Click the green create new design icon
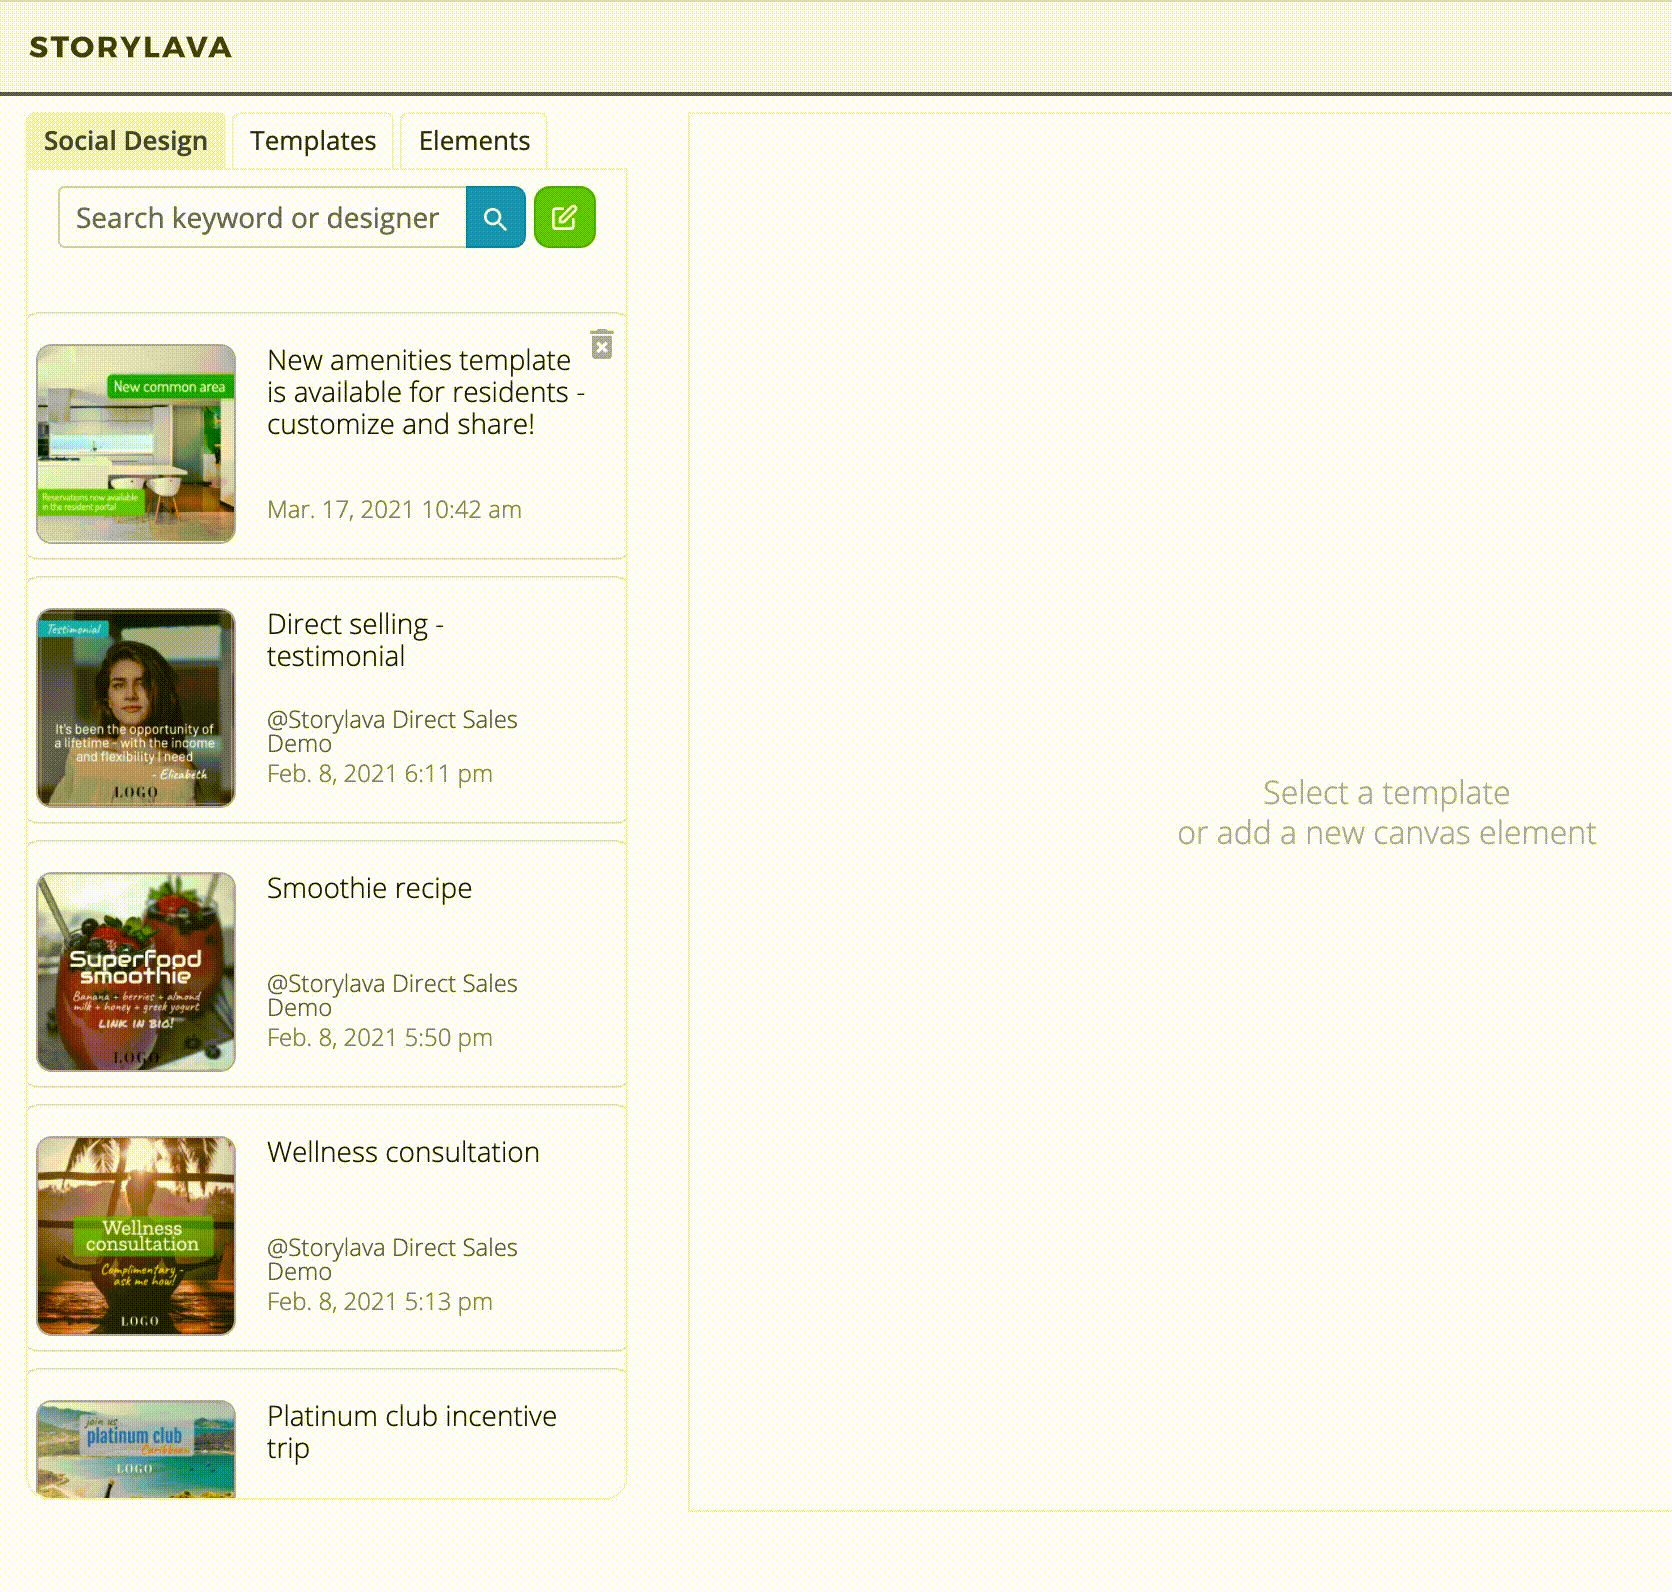 tap(564, 217)
